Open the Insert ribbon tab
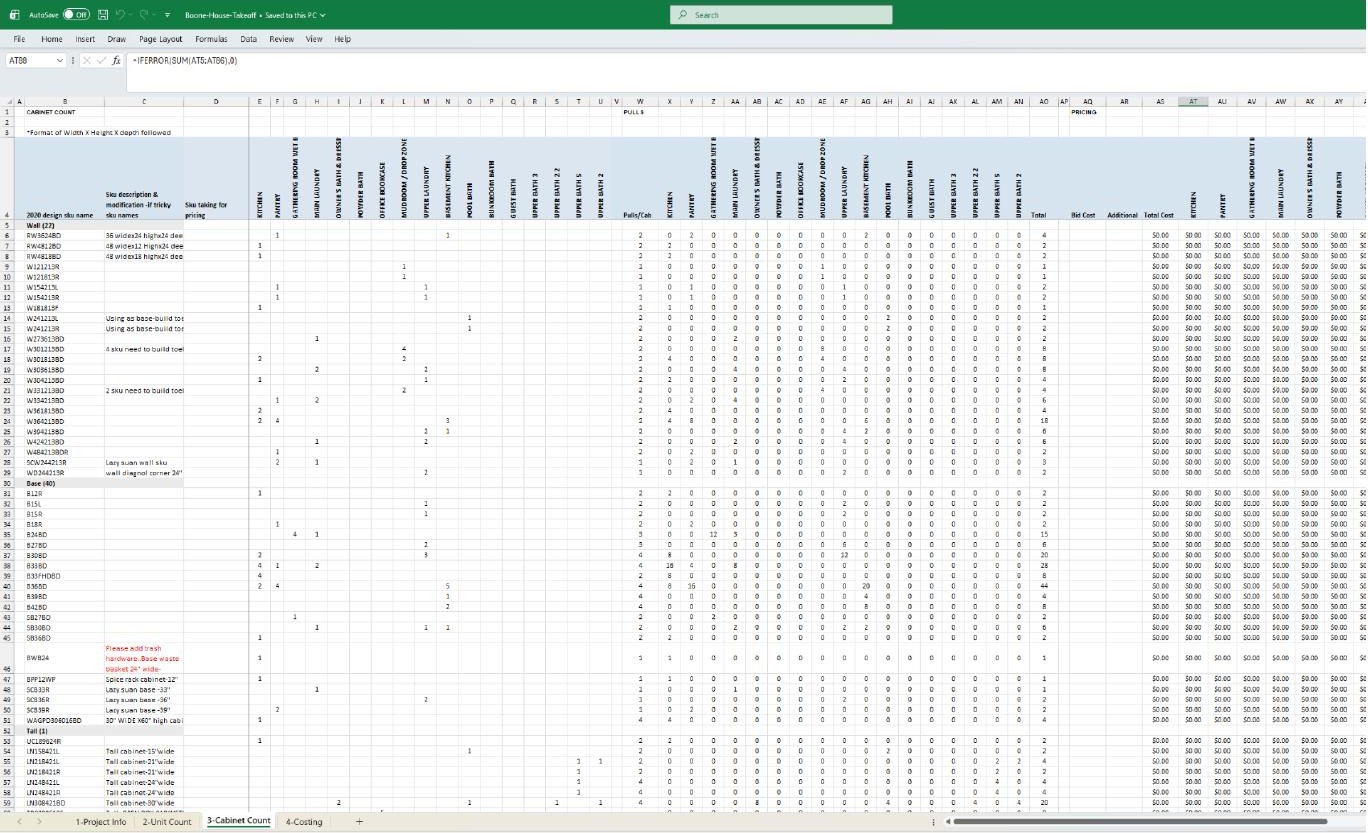The image size is (1368, 833). click(x=85, y=39)
